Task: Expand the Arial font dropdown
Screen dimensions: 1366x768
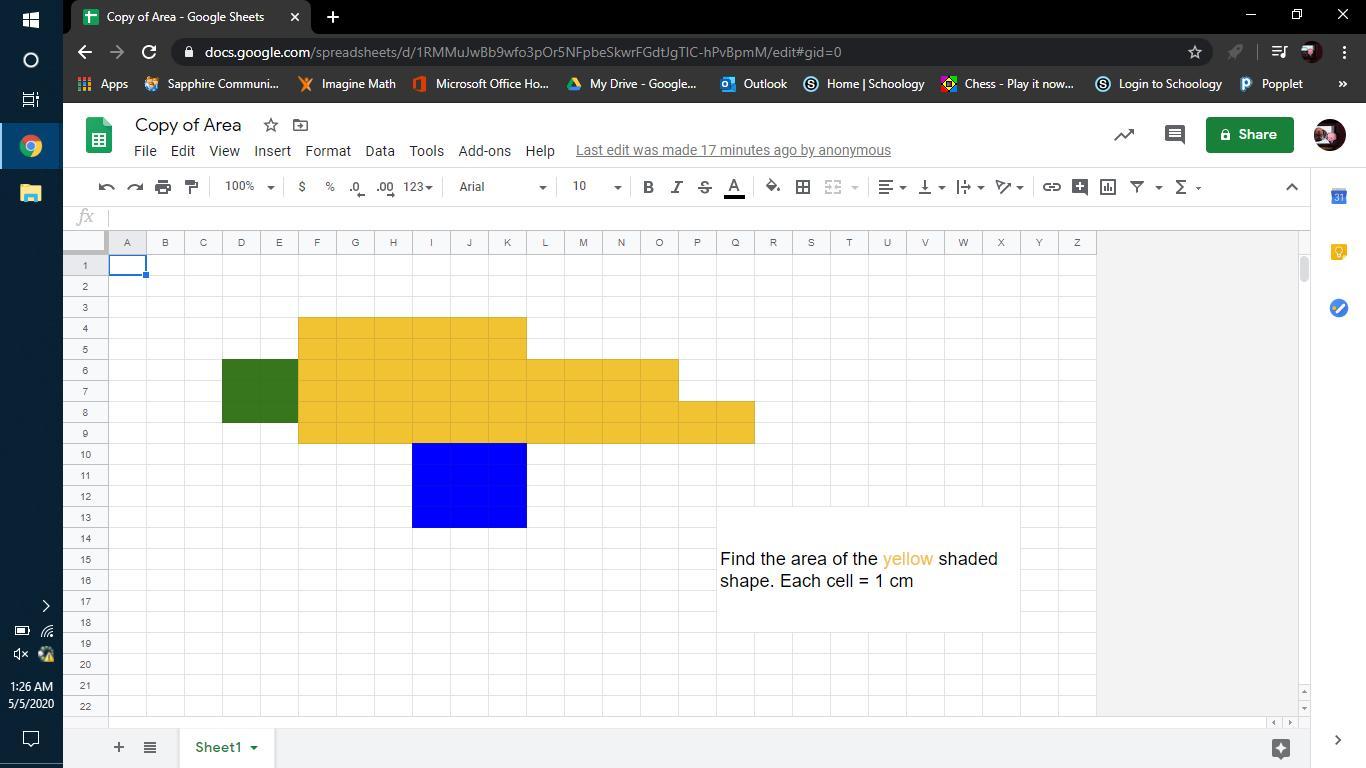Action: coord(502,187)
